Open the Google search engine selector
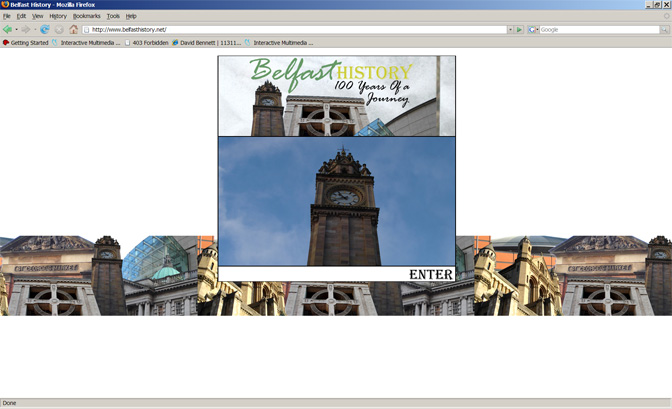Viewport: 672px width, 409px height. pos(533,29)
